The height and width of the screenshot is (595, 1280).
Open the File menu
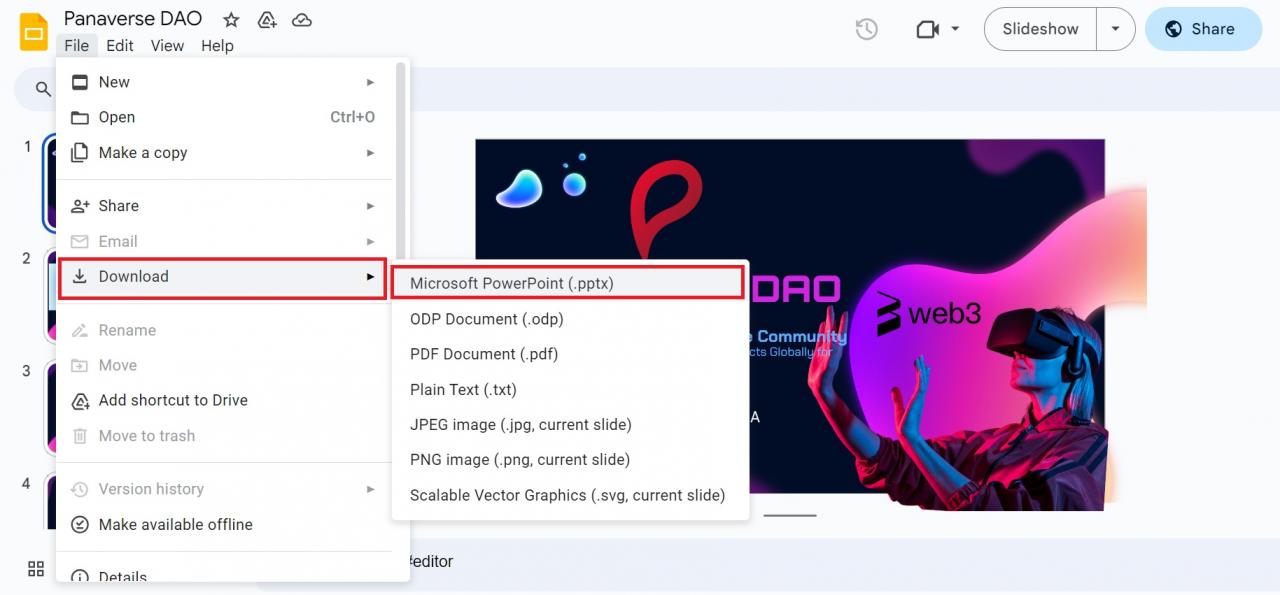coord(76,45)
